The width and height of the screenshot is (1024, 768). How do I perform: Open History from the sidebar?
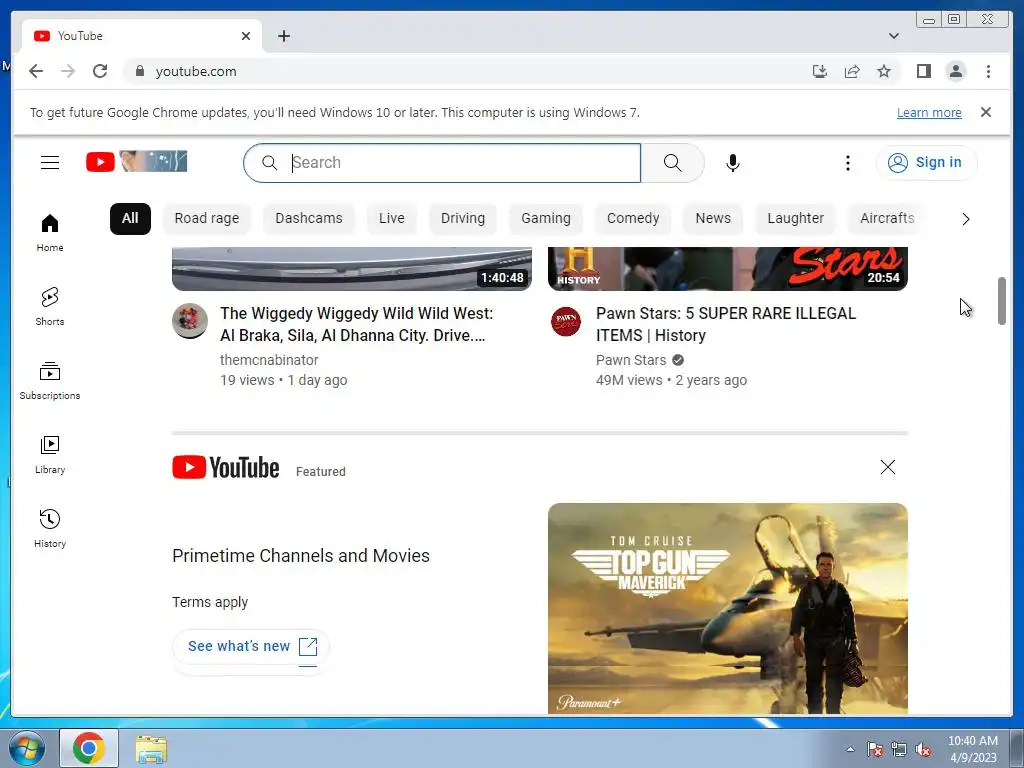[50, 528]
